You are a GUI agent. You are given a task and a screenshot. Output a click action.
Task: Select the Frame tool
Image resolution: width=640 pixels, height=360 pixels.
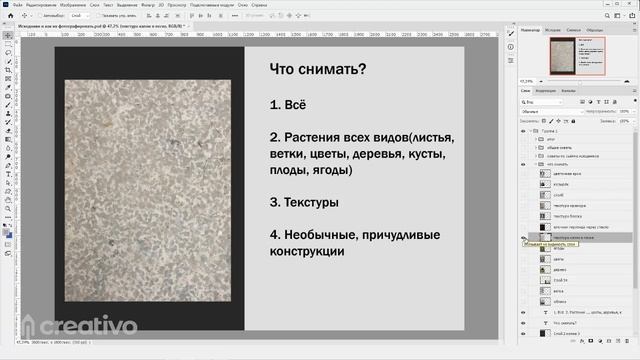tap(8, 79)
